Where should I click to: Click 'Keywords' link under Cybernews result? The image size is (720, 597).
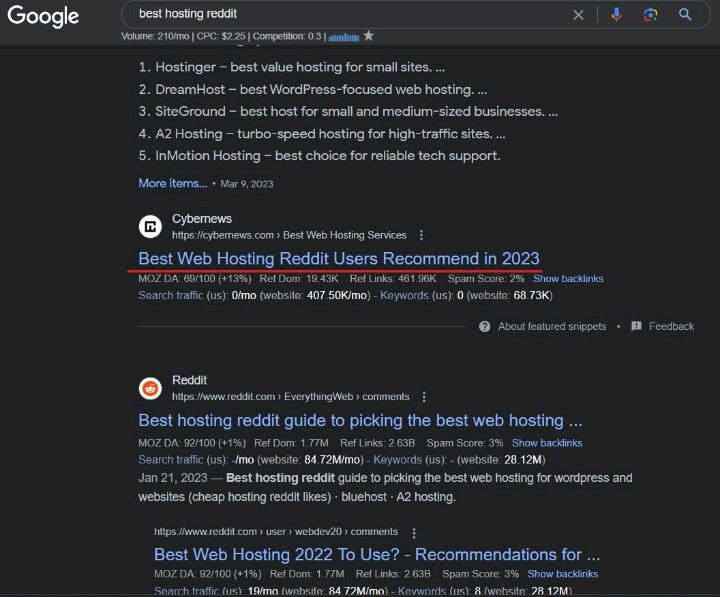click(x=404, y=295)
